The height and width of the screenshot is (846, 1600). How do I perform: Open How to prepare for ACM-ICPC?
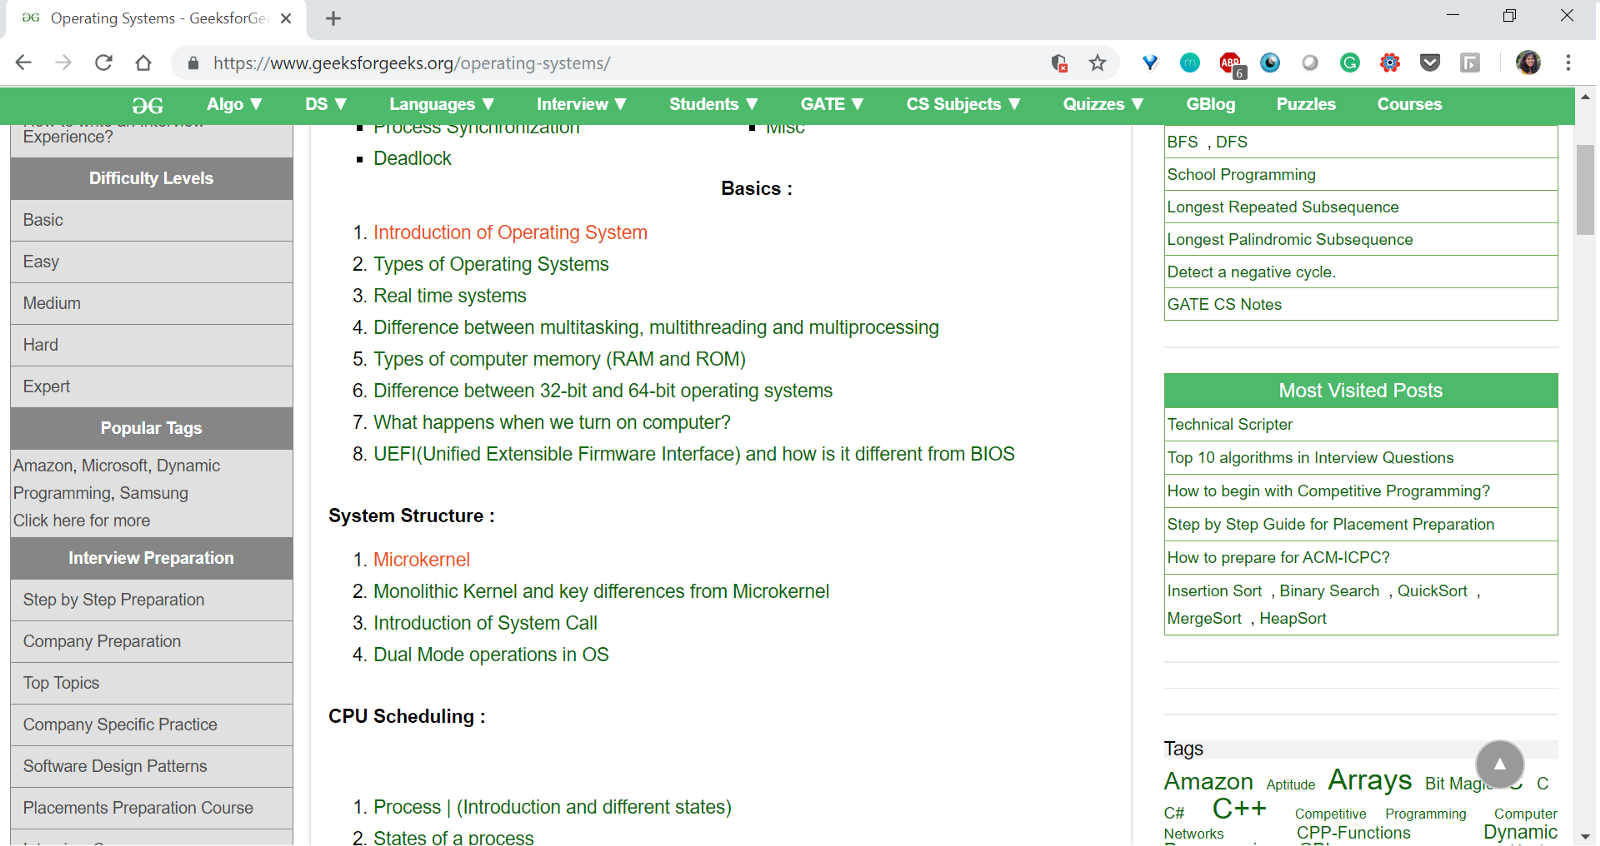click(x=1278, y=558)
